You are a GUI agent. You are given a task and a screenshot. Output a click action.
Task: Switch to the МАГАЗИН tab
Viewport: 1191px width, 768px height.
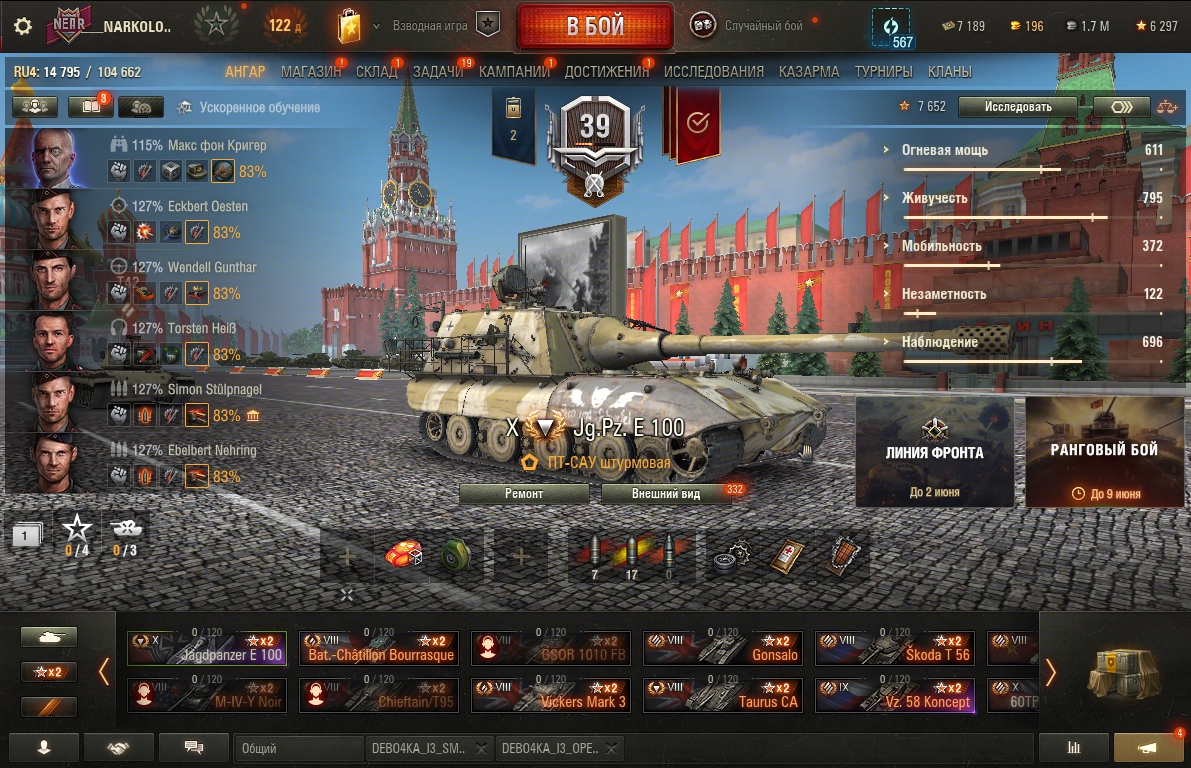click(x=311, y=71)
